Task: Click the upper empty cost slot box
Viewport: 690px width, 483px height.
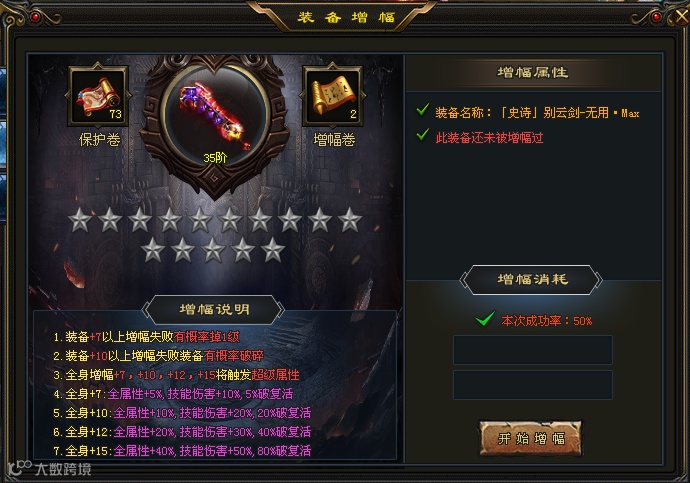Action: click(x=532, y=350)
